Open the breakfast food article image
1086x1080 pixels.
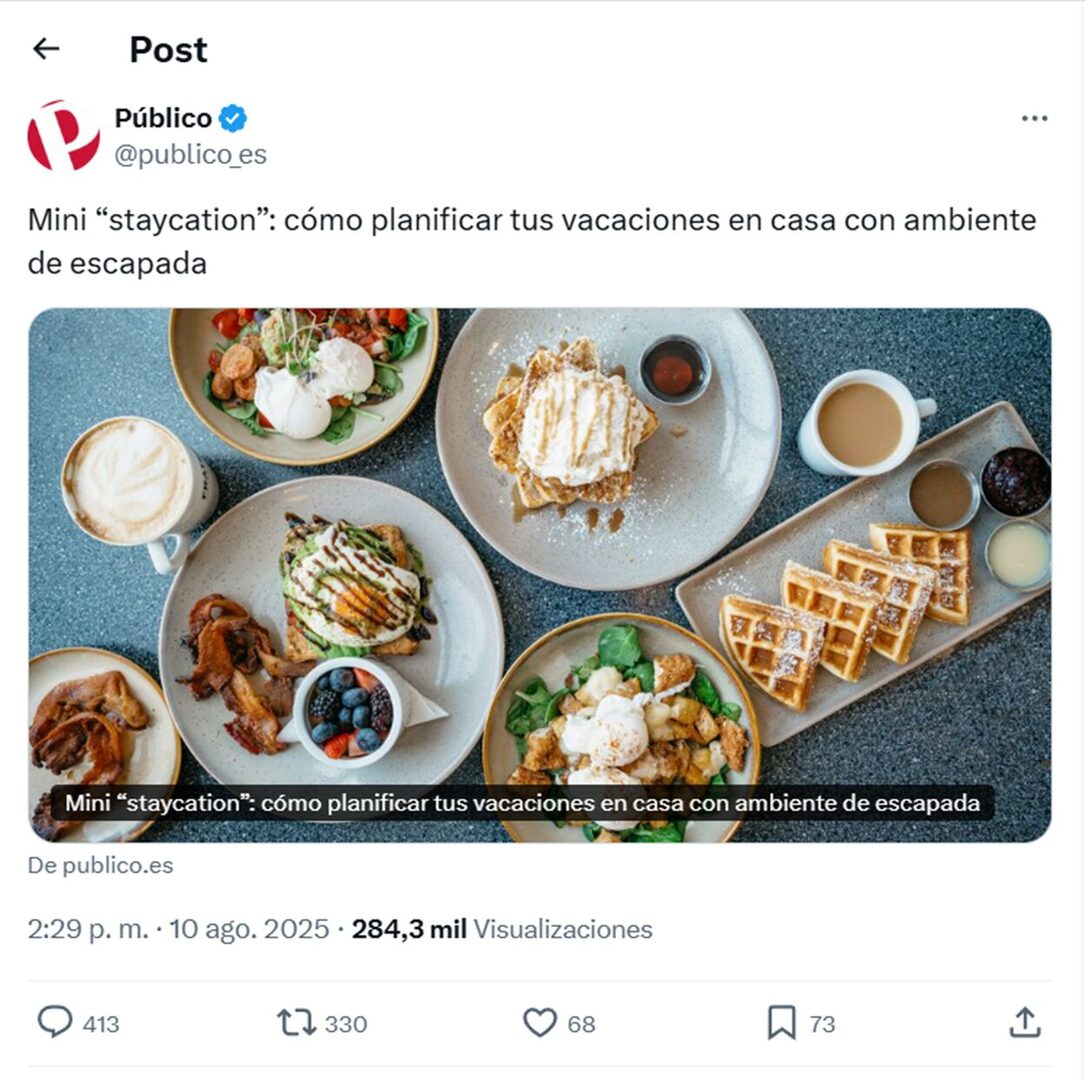[x=540, y=575]
